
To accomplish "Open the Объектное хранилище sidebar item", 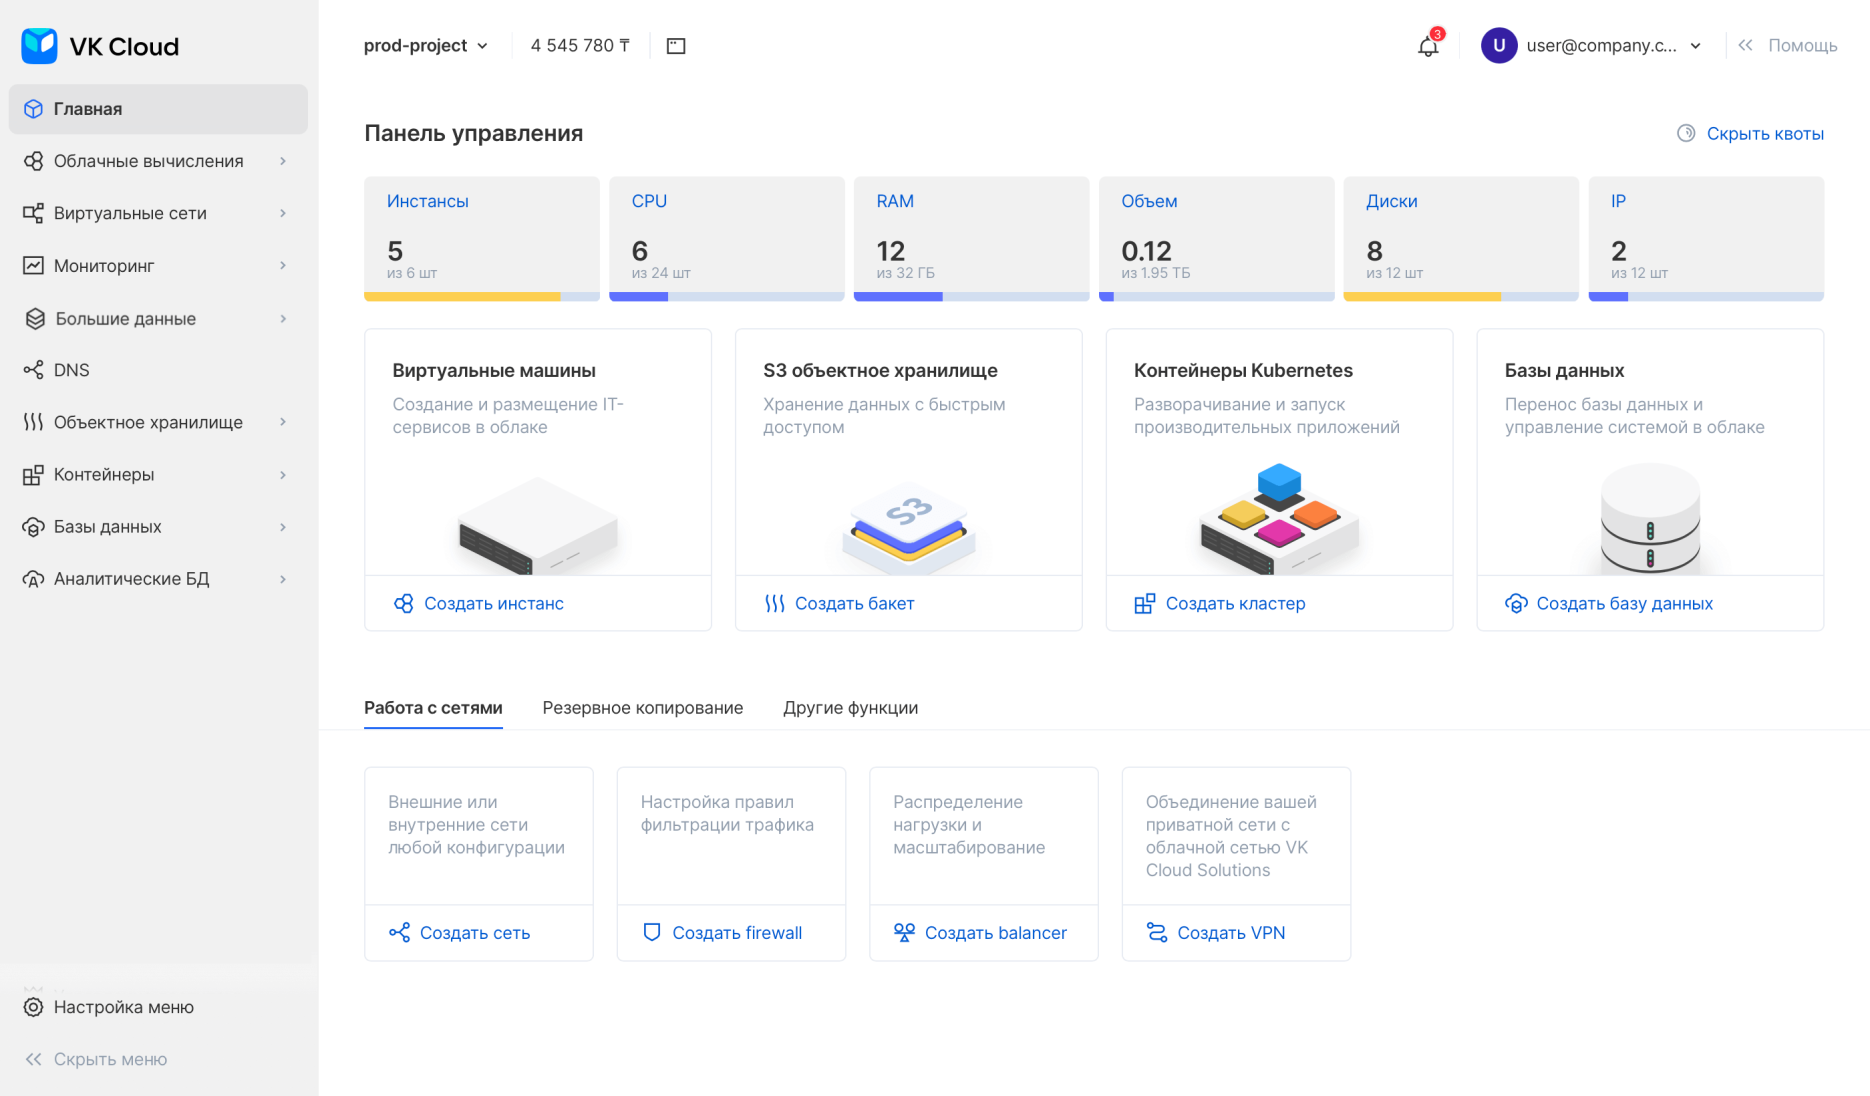I will click(147, 422).
